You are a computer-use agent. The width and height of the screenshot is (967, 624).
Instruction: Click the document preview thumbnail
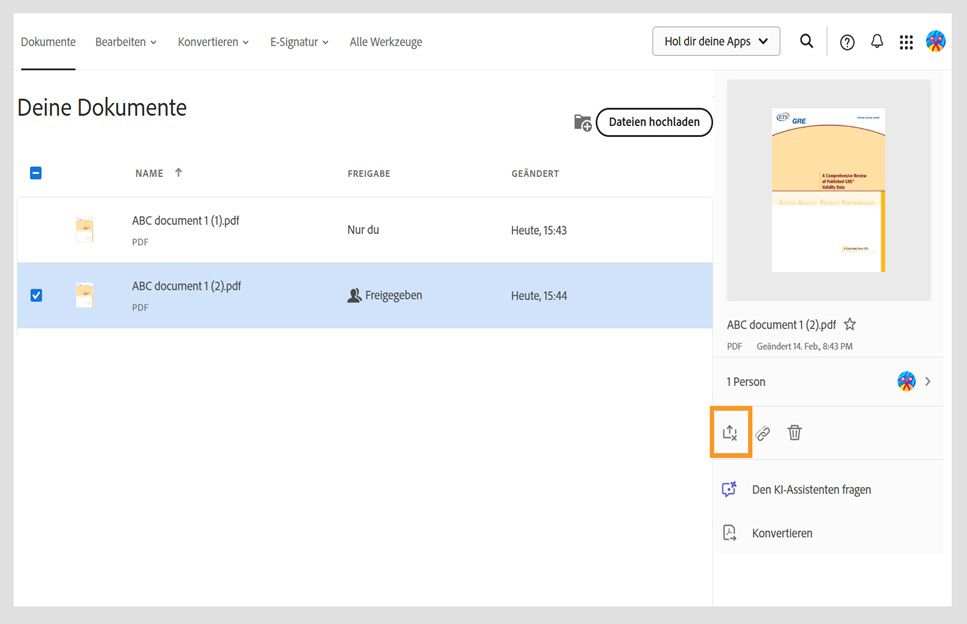(x=828, y=190)
